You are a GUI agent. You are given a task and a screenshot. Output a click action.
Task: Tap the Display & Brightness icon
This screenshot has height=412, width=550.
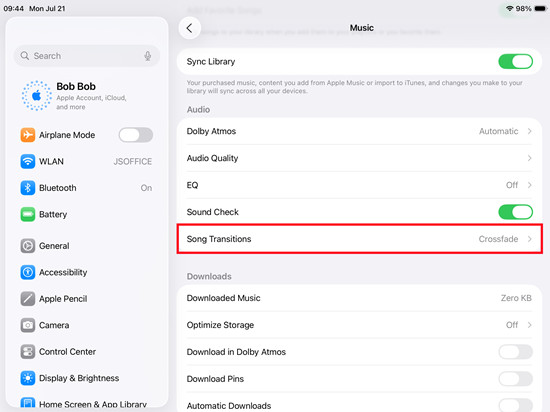click(x=28, y=378)
